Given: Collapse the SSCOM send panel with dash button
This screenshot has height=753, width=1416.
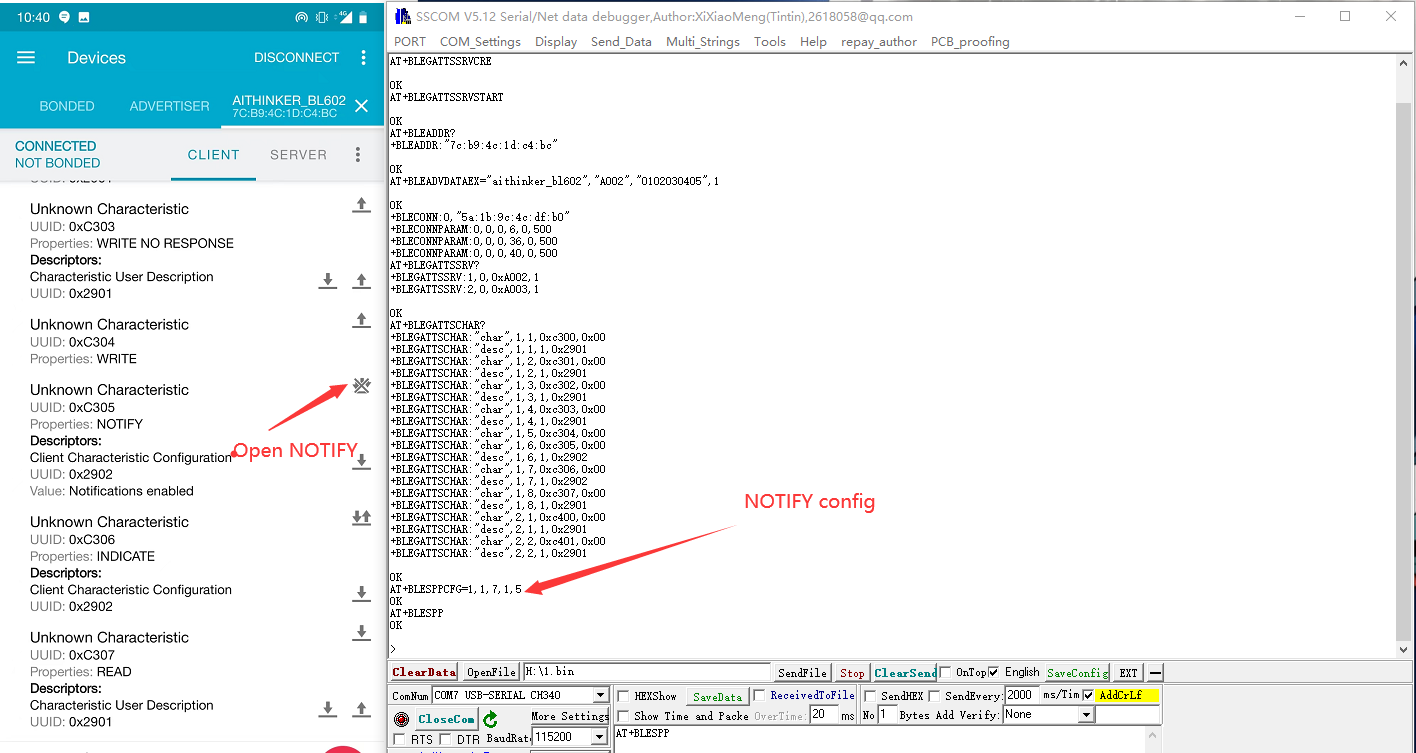Looking at the screenshot, I should point(1155,673).
